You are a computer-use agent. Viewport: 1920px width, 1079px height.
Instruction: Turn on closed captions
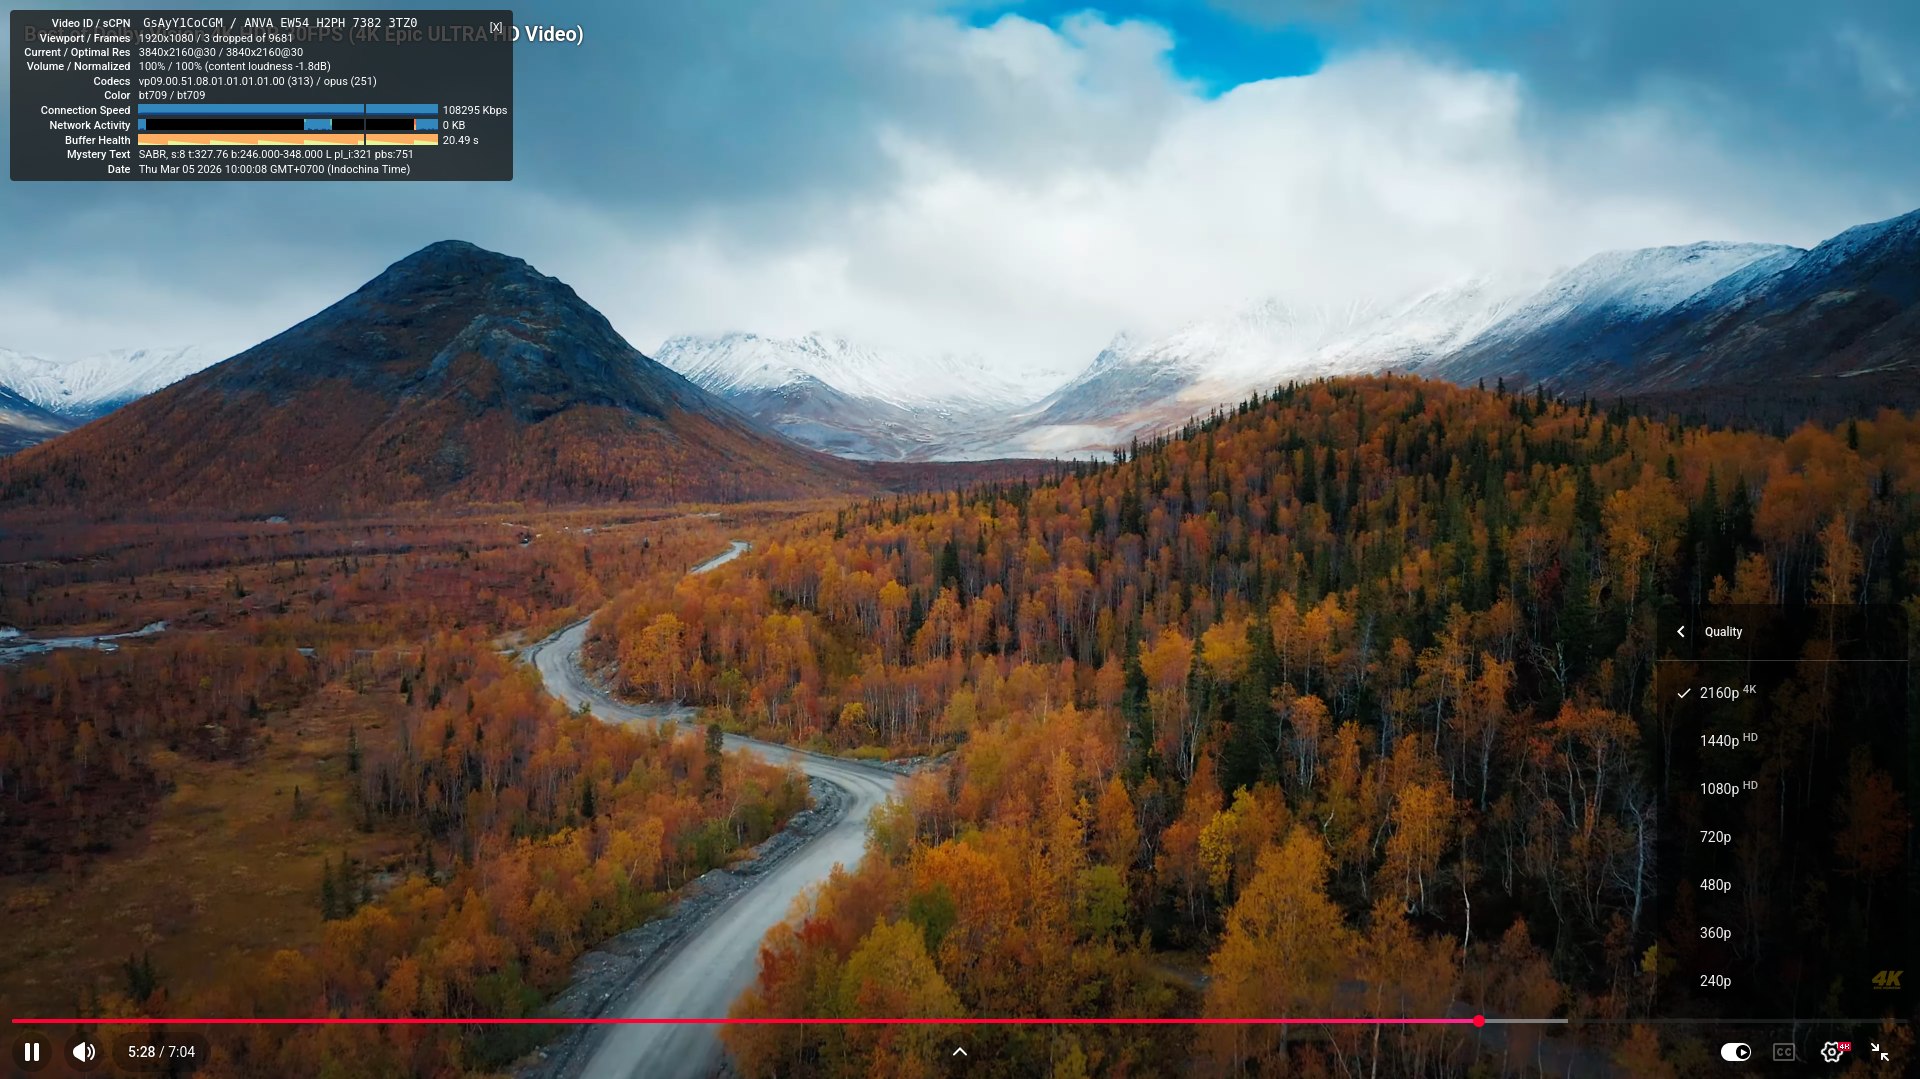[x=1784, y=1052]
